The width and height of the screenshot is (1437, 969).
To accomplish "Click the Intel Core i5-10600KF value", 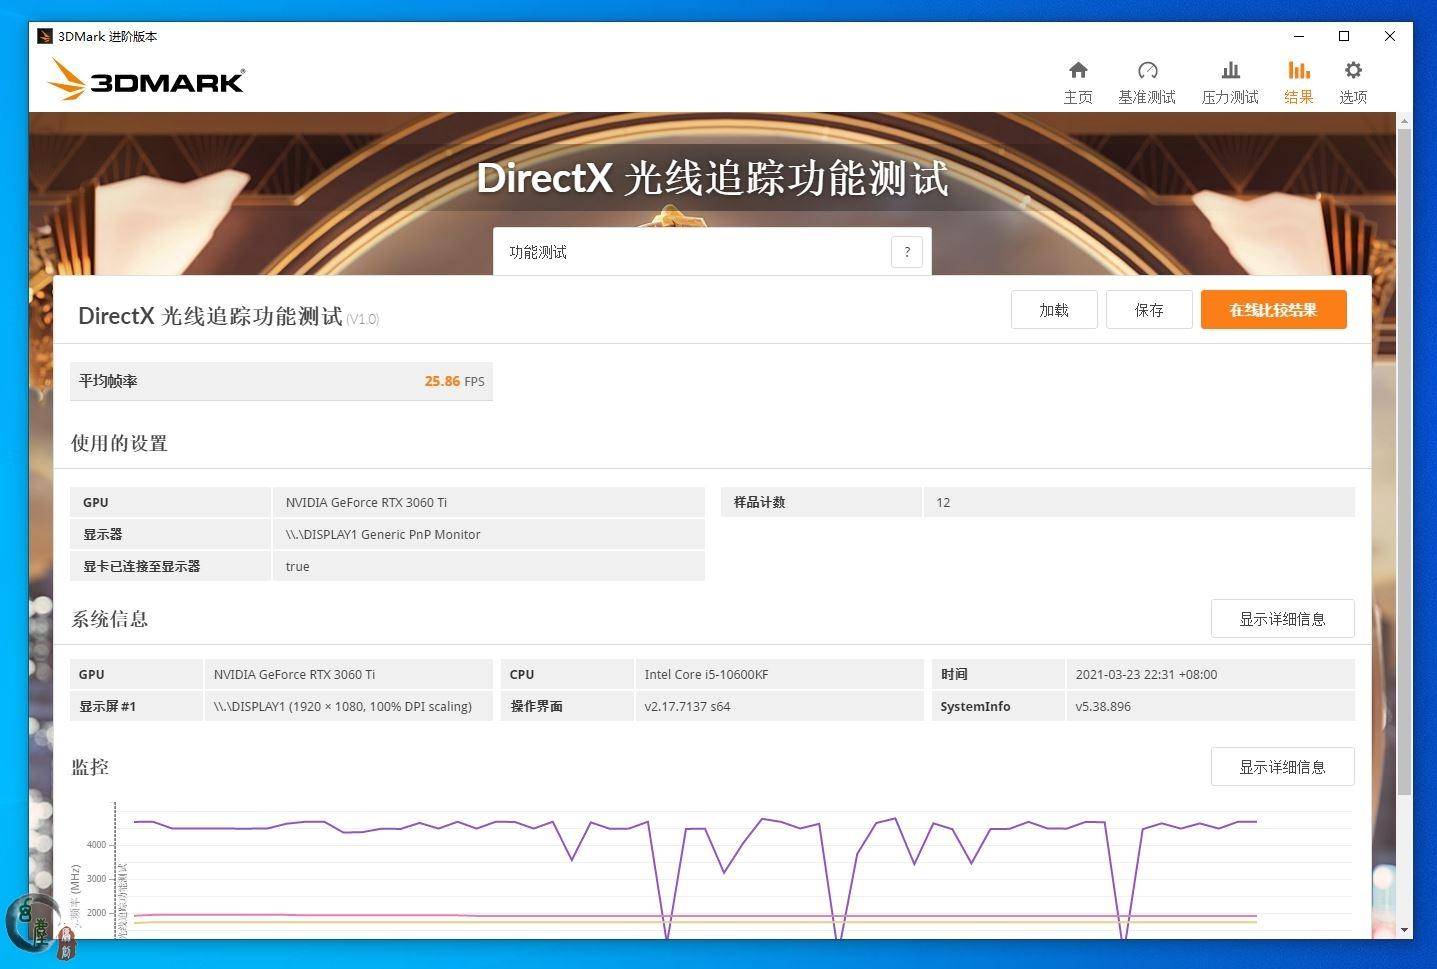I will click(x=706, y=674).
